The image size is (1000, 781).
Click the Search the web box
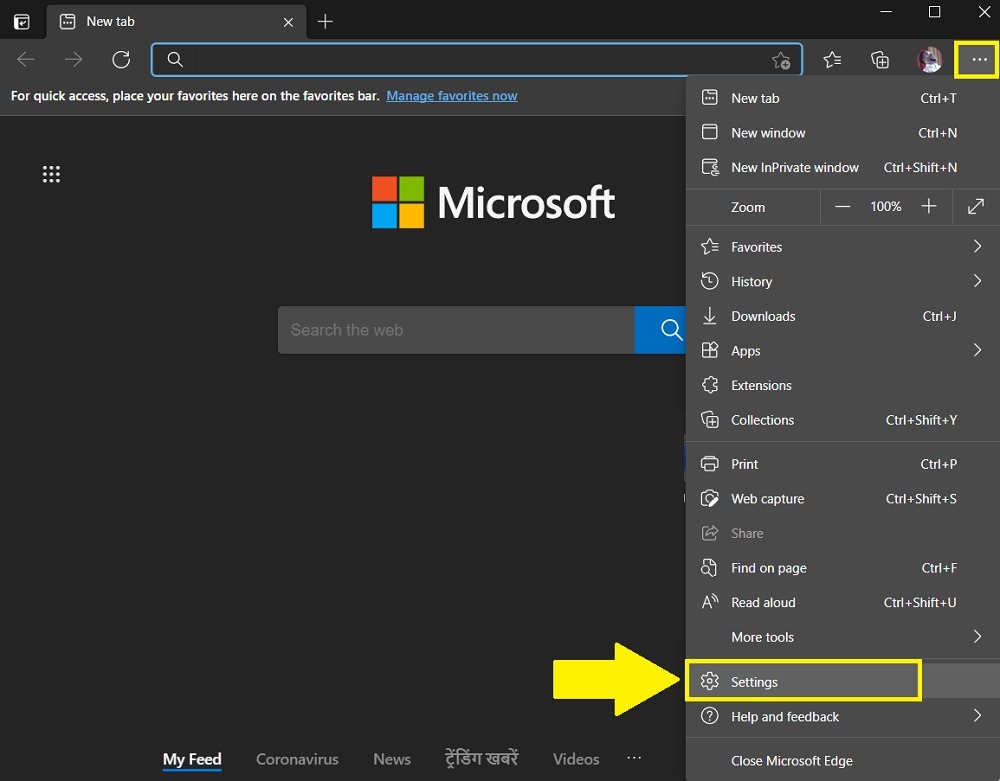coord(455,330)
